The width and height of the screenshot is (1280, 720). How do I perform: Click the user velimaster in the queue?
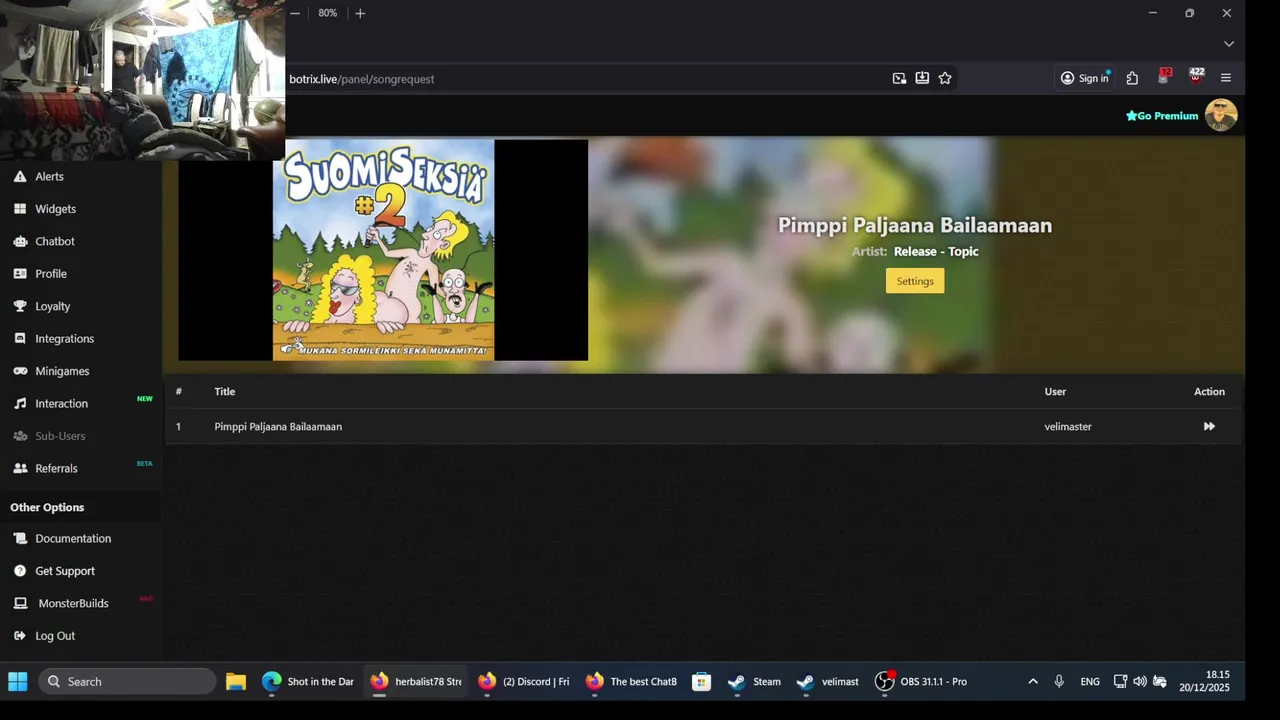click(x=1068, y=426)
